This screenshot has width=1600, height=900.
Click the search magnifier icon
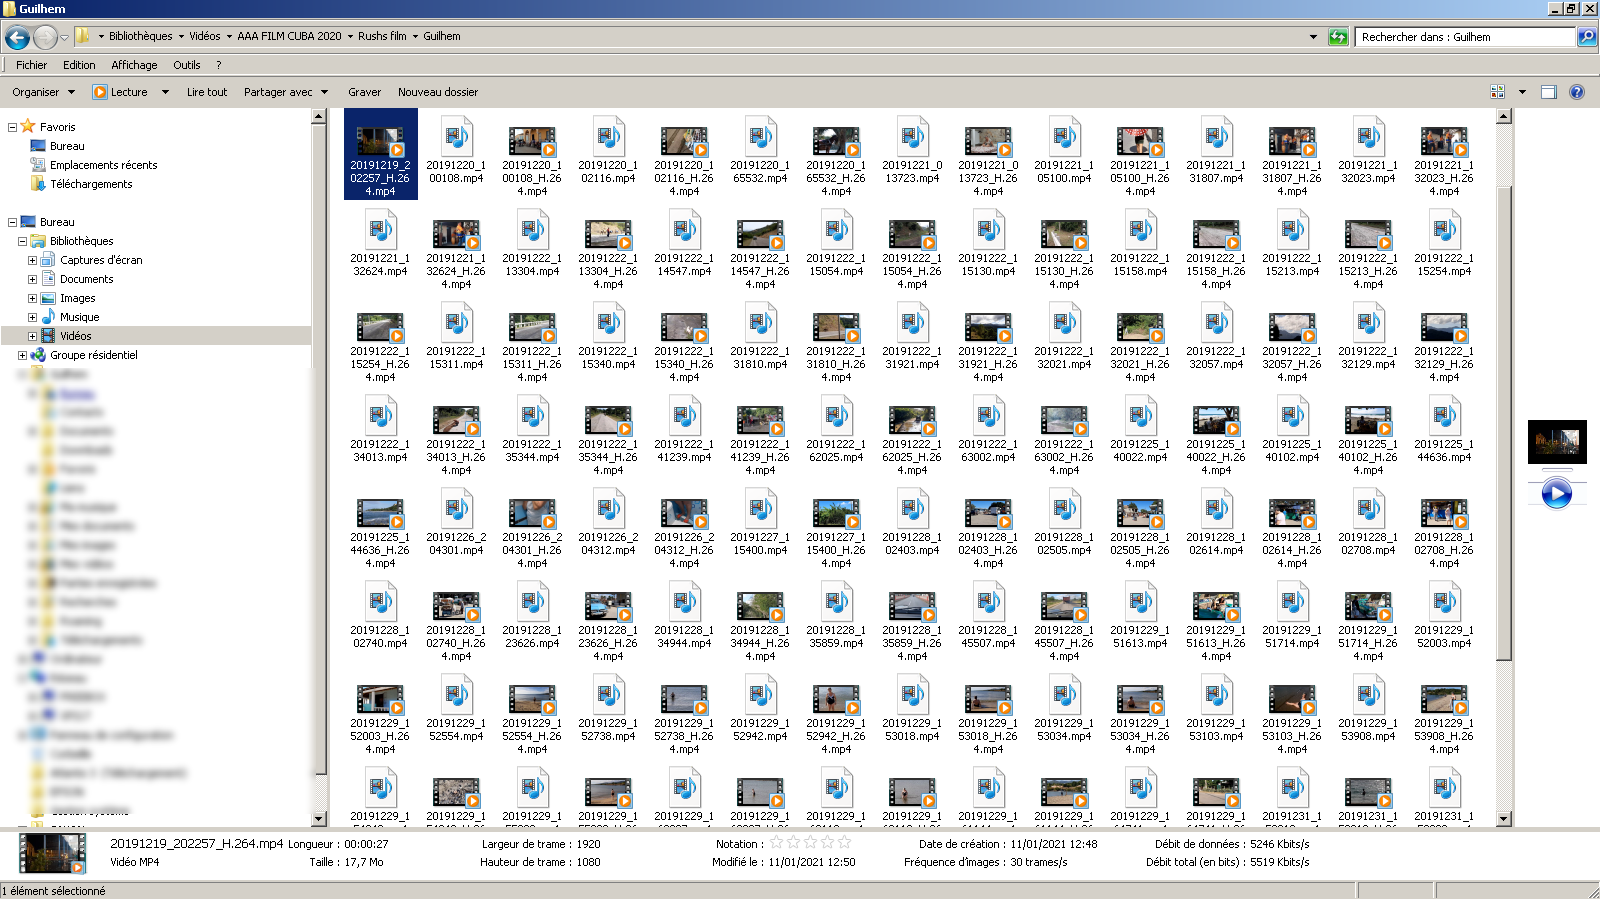tap(1586, 37)
